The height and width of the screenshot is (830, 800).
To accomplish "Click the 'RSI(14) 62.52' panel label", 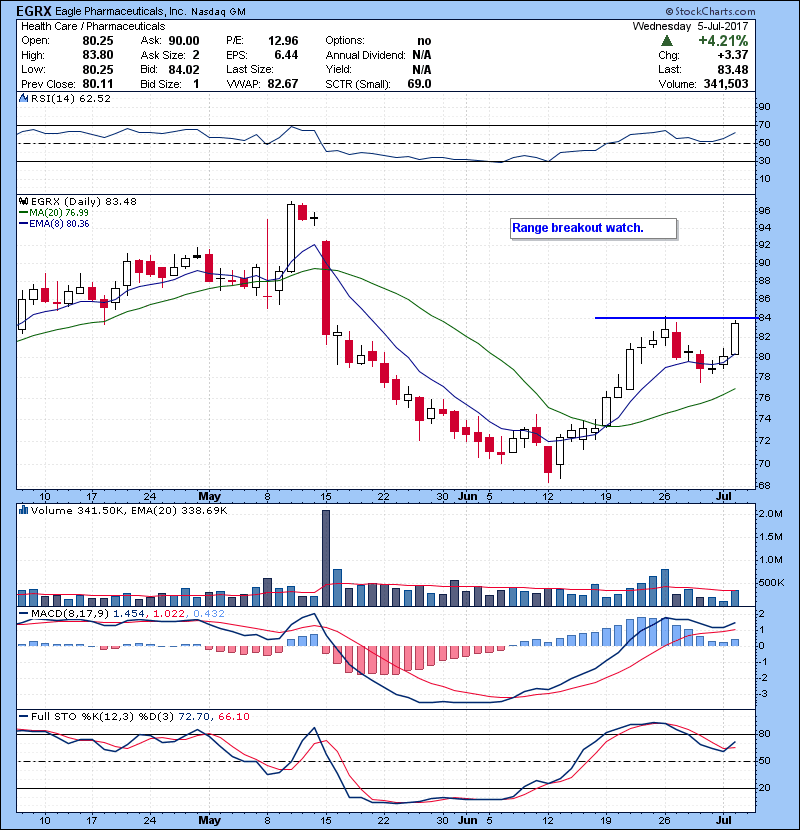I will pos(71,98).
